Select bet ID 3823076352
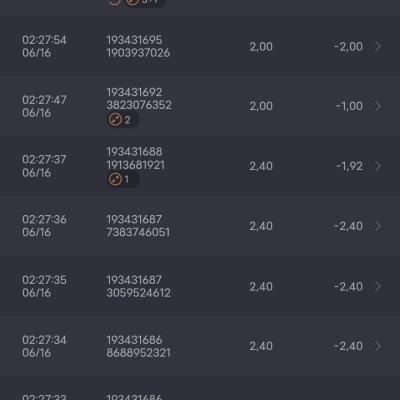The height and width of the screenshot is (400, 400). point(139,105)
